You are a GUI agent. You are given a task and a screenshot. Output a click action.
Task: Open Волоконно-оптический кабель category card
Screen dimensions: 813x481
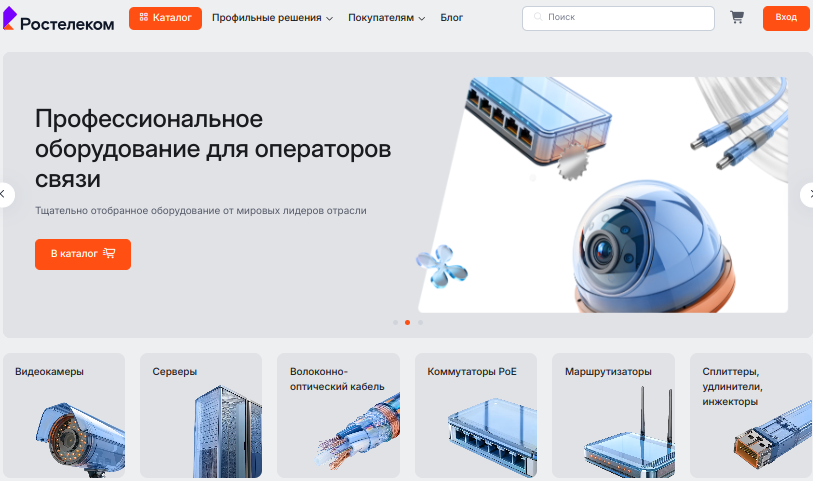[338, 415]
